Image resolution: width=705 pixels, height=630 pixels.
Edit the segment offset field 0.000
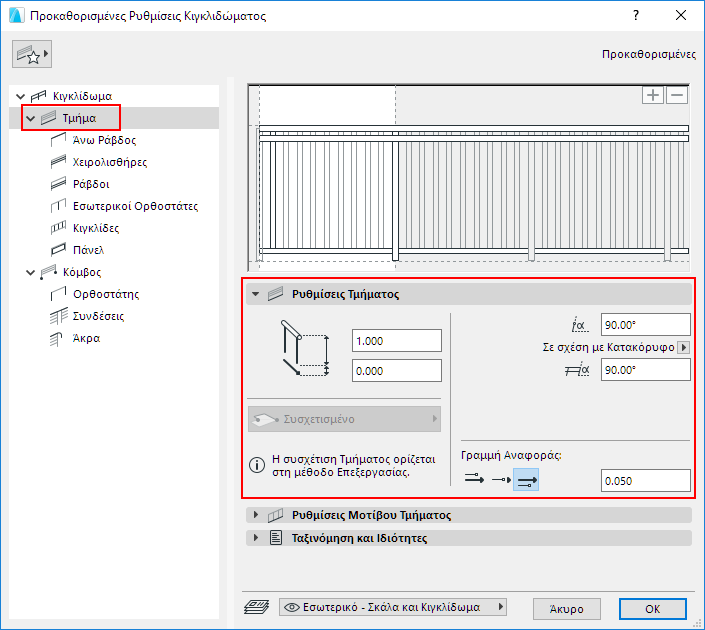397,371
